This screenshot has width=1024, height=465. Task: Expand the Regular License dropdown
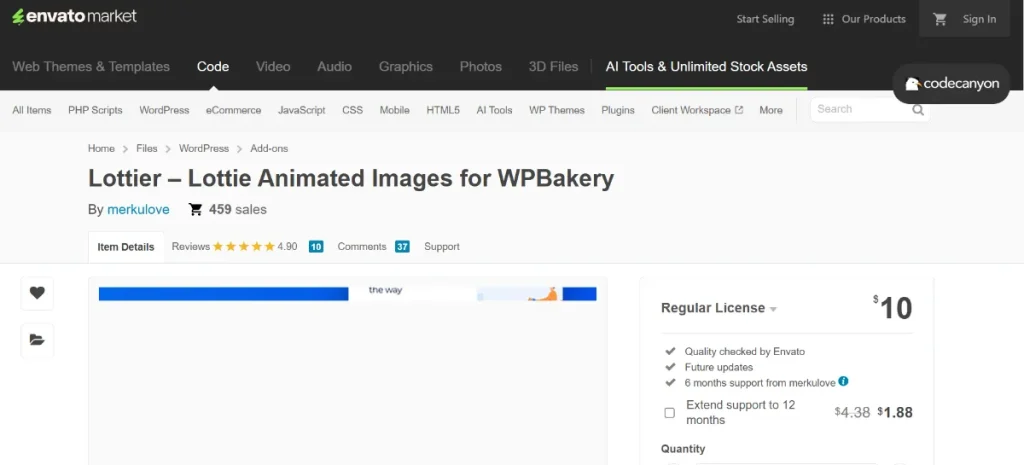point(719,308)
